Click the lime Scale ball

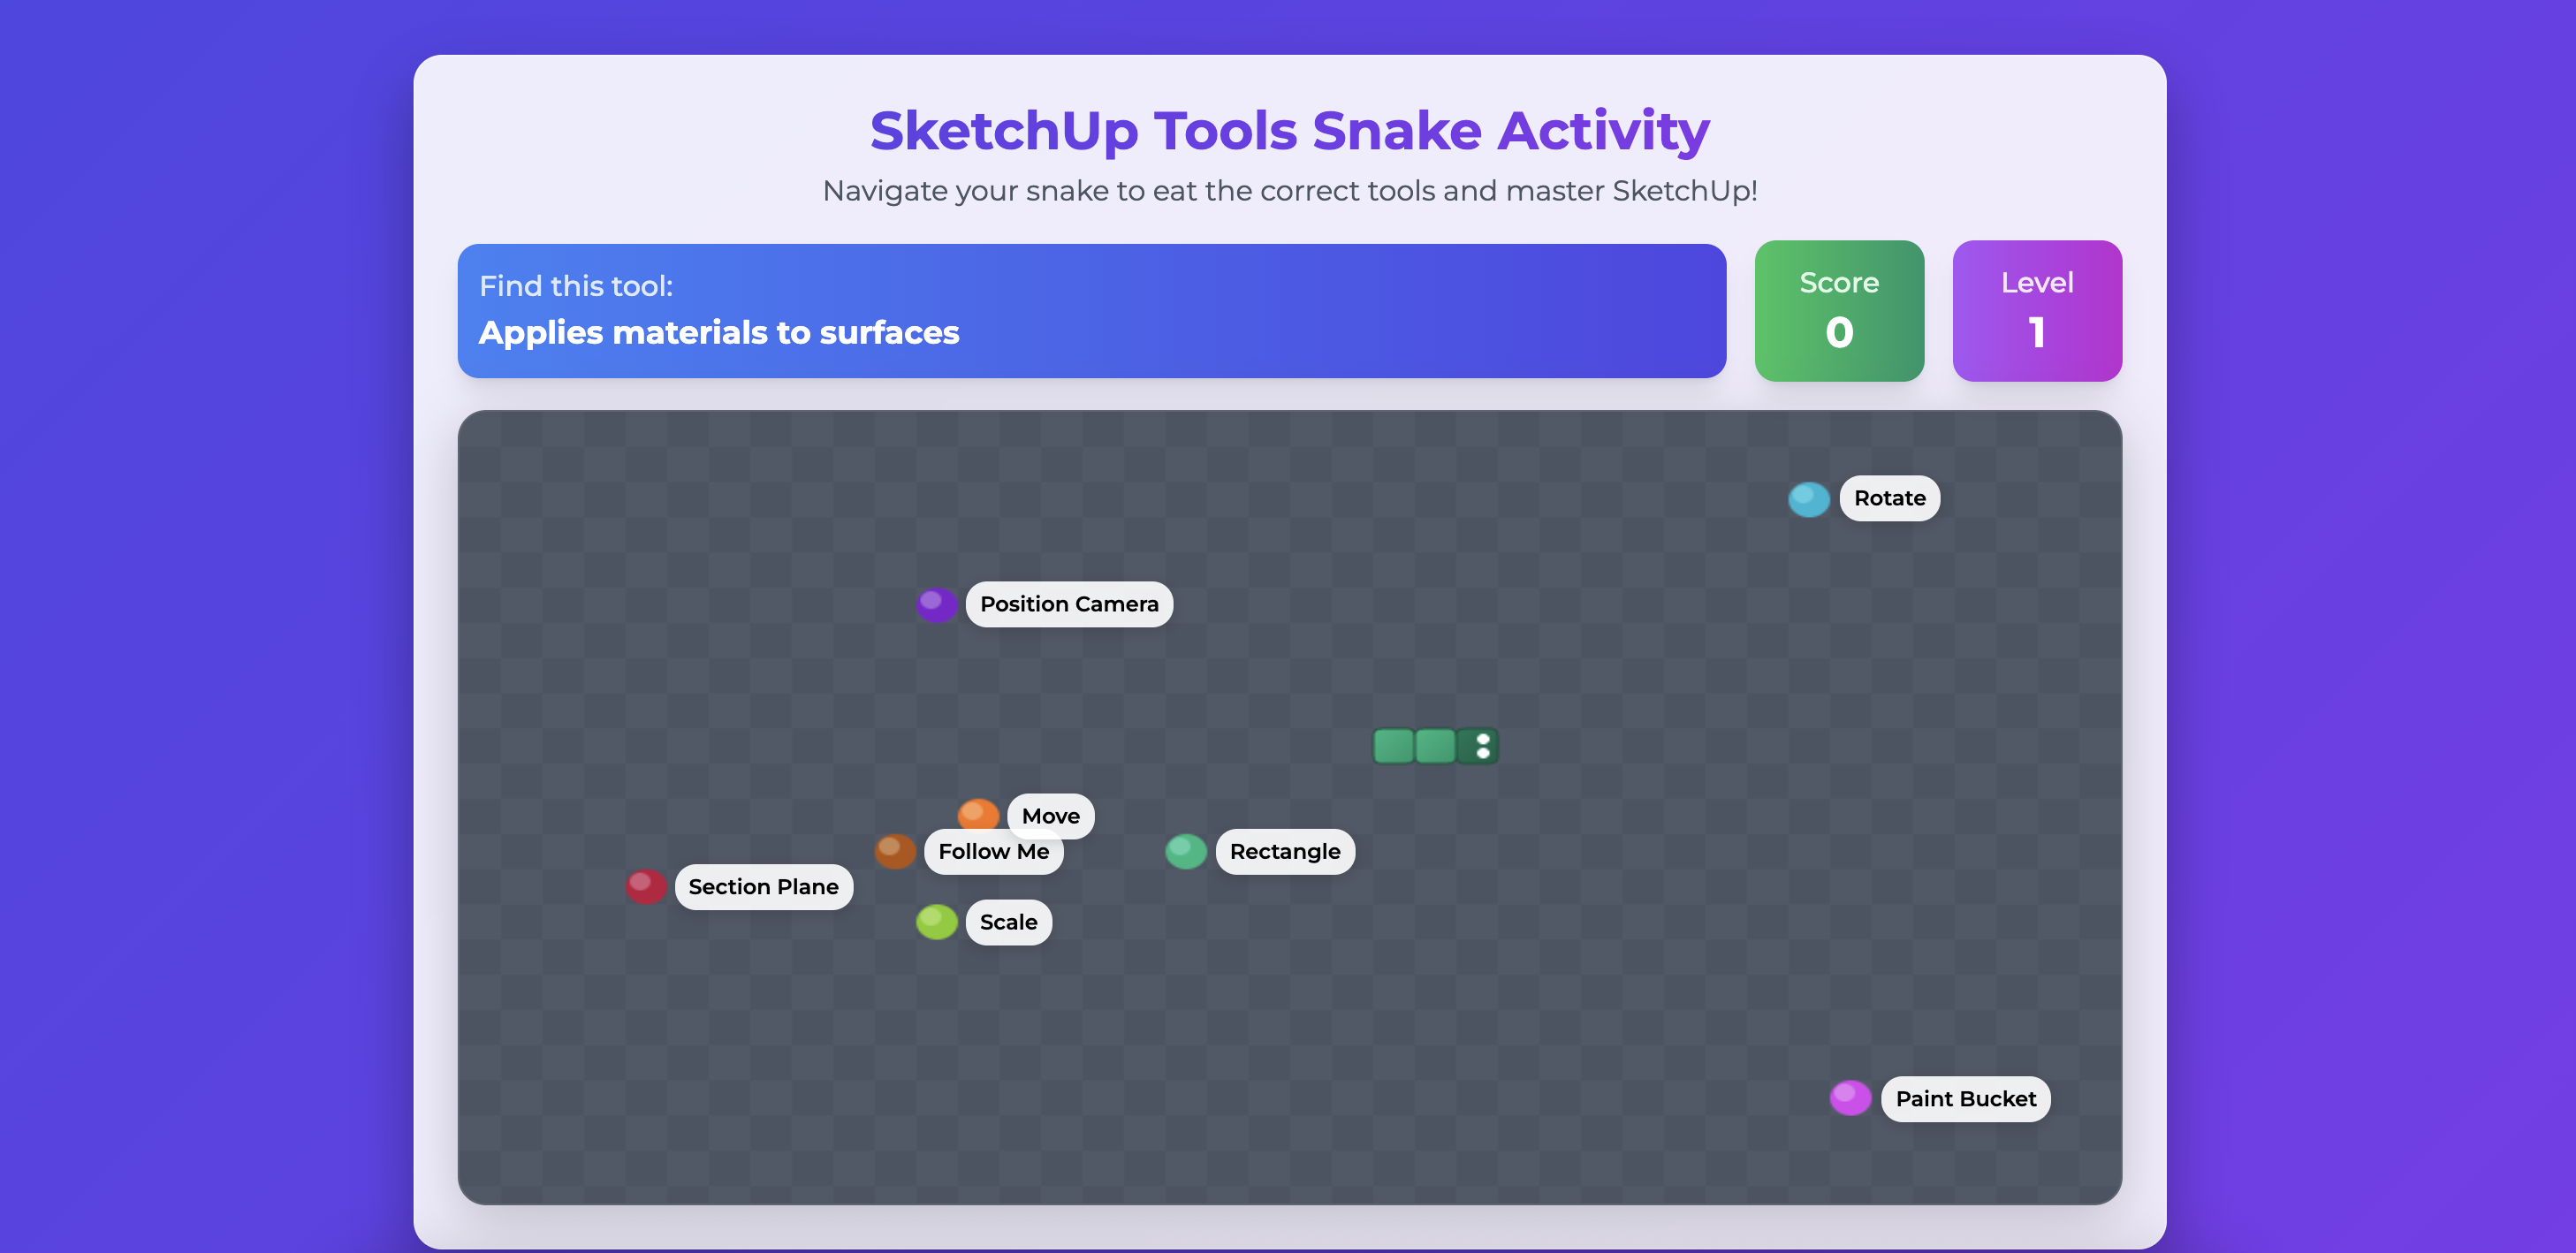coord(936,921)
